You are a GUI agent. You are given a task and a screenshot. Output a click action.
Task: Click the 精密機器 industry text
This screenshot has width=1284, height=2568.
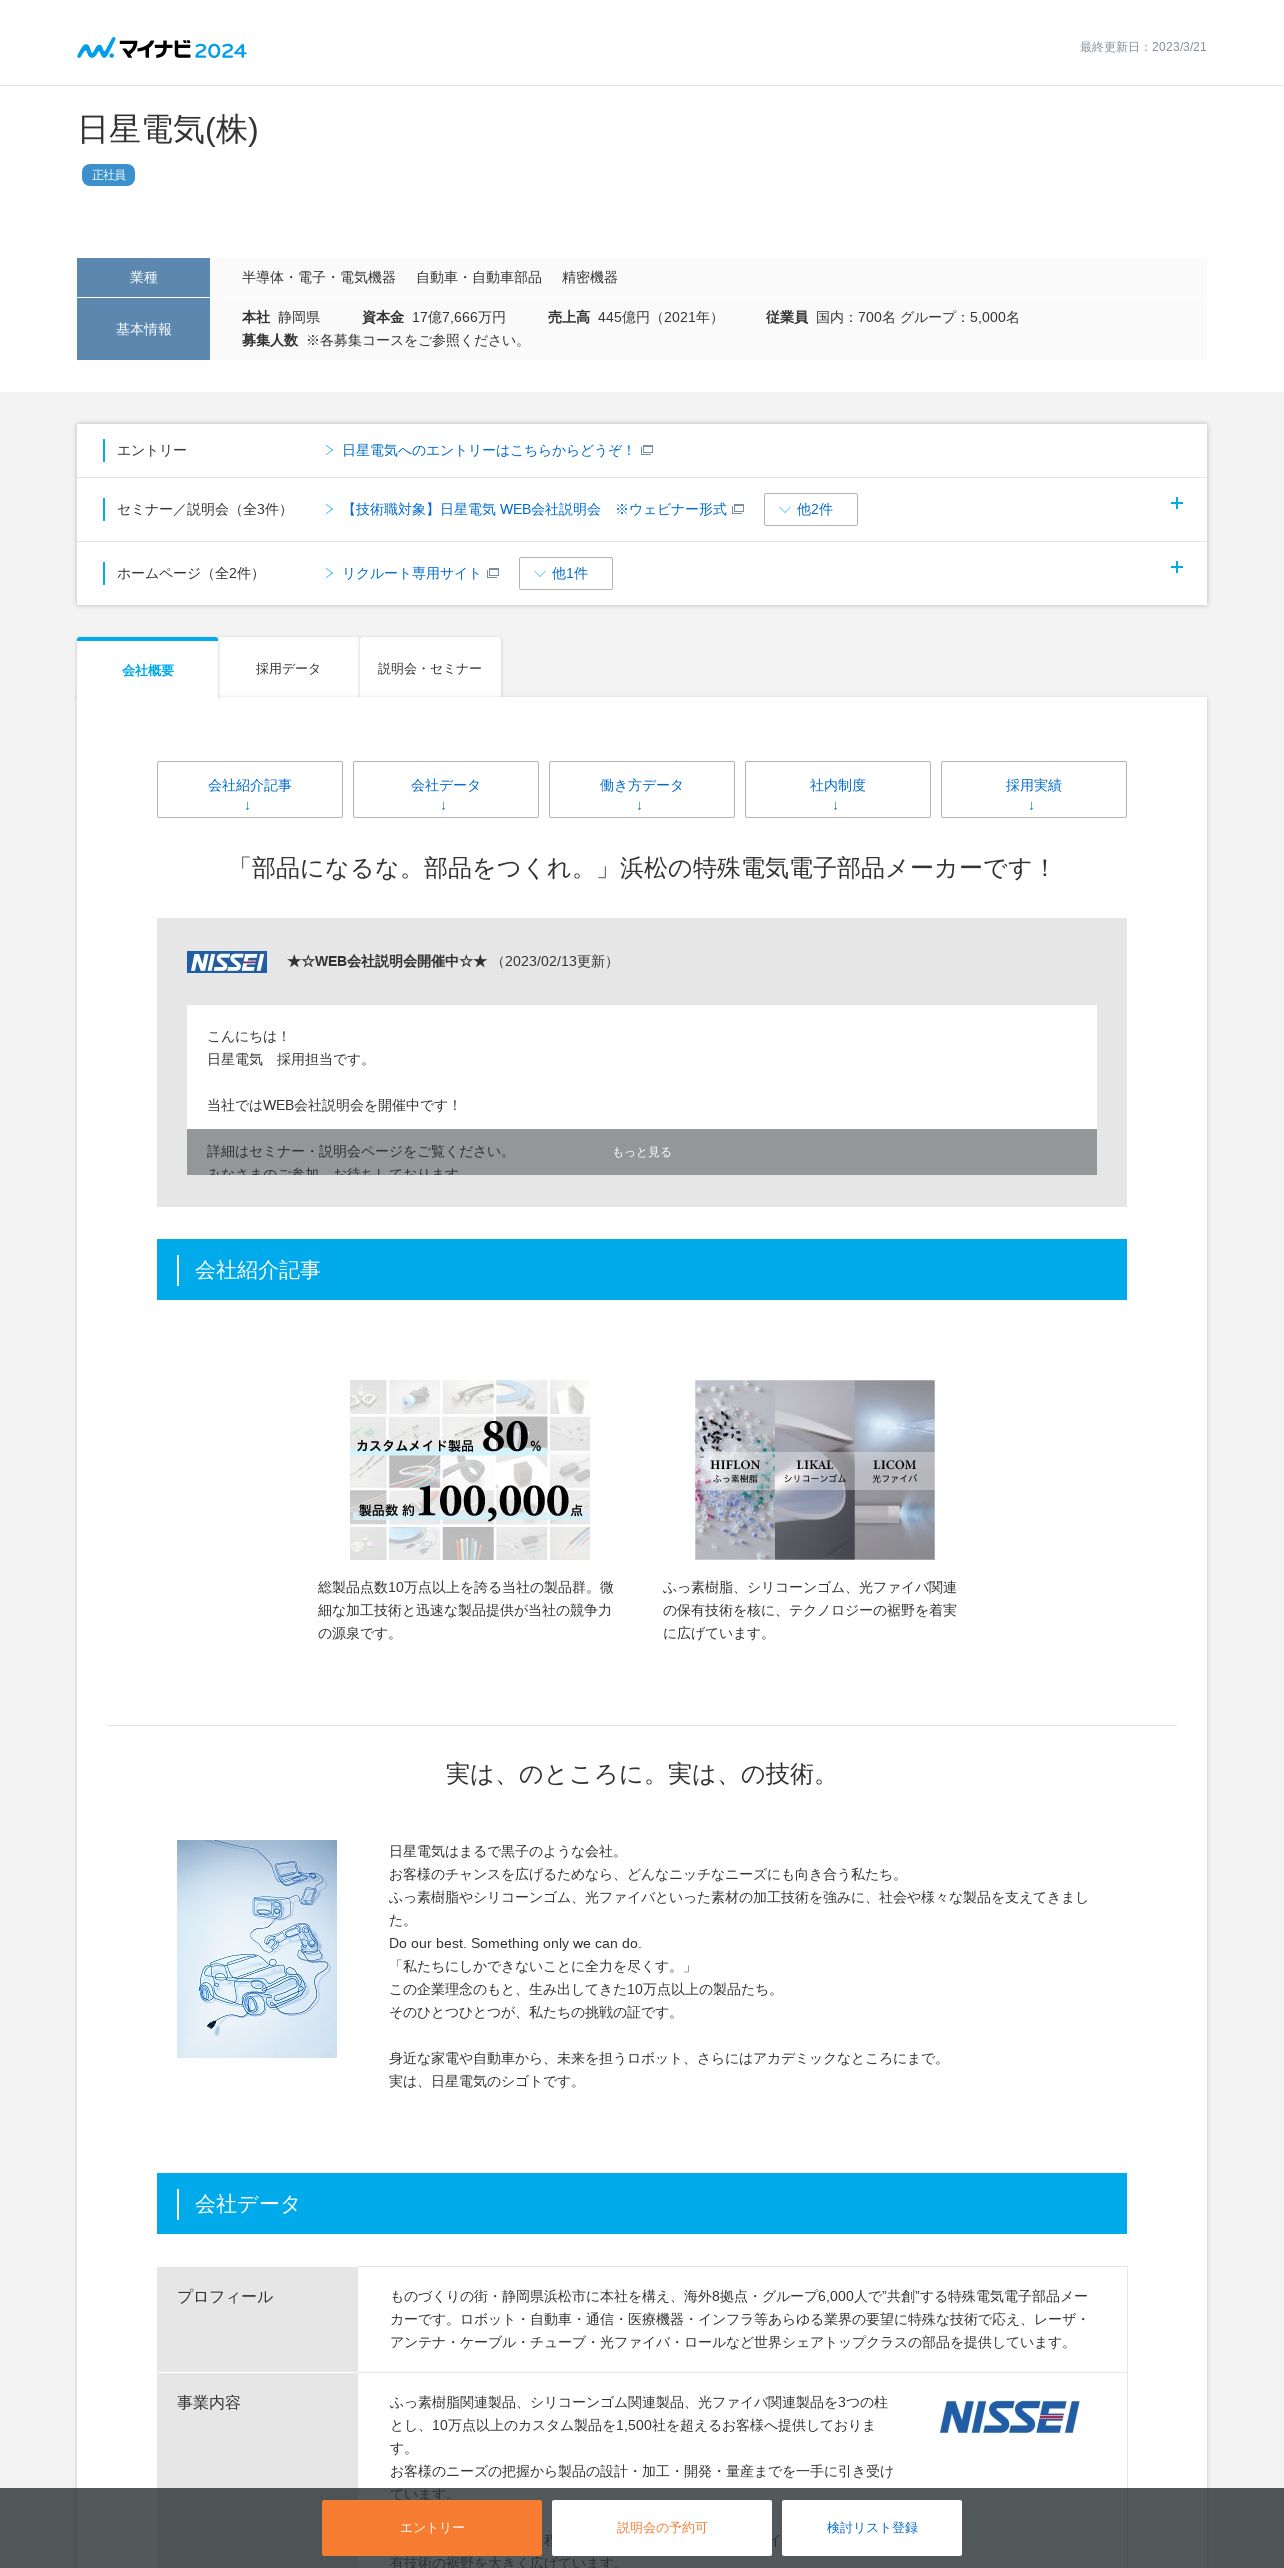[590, 277]
